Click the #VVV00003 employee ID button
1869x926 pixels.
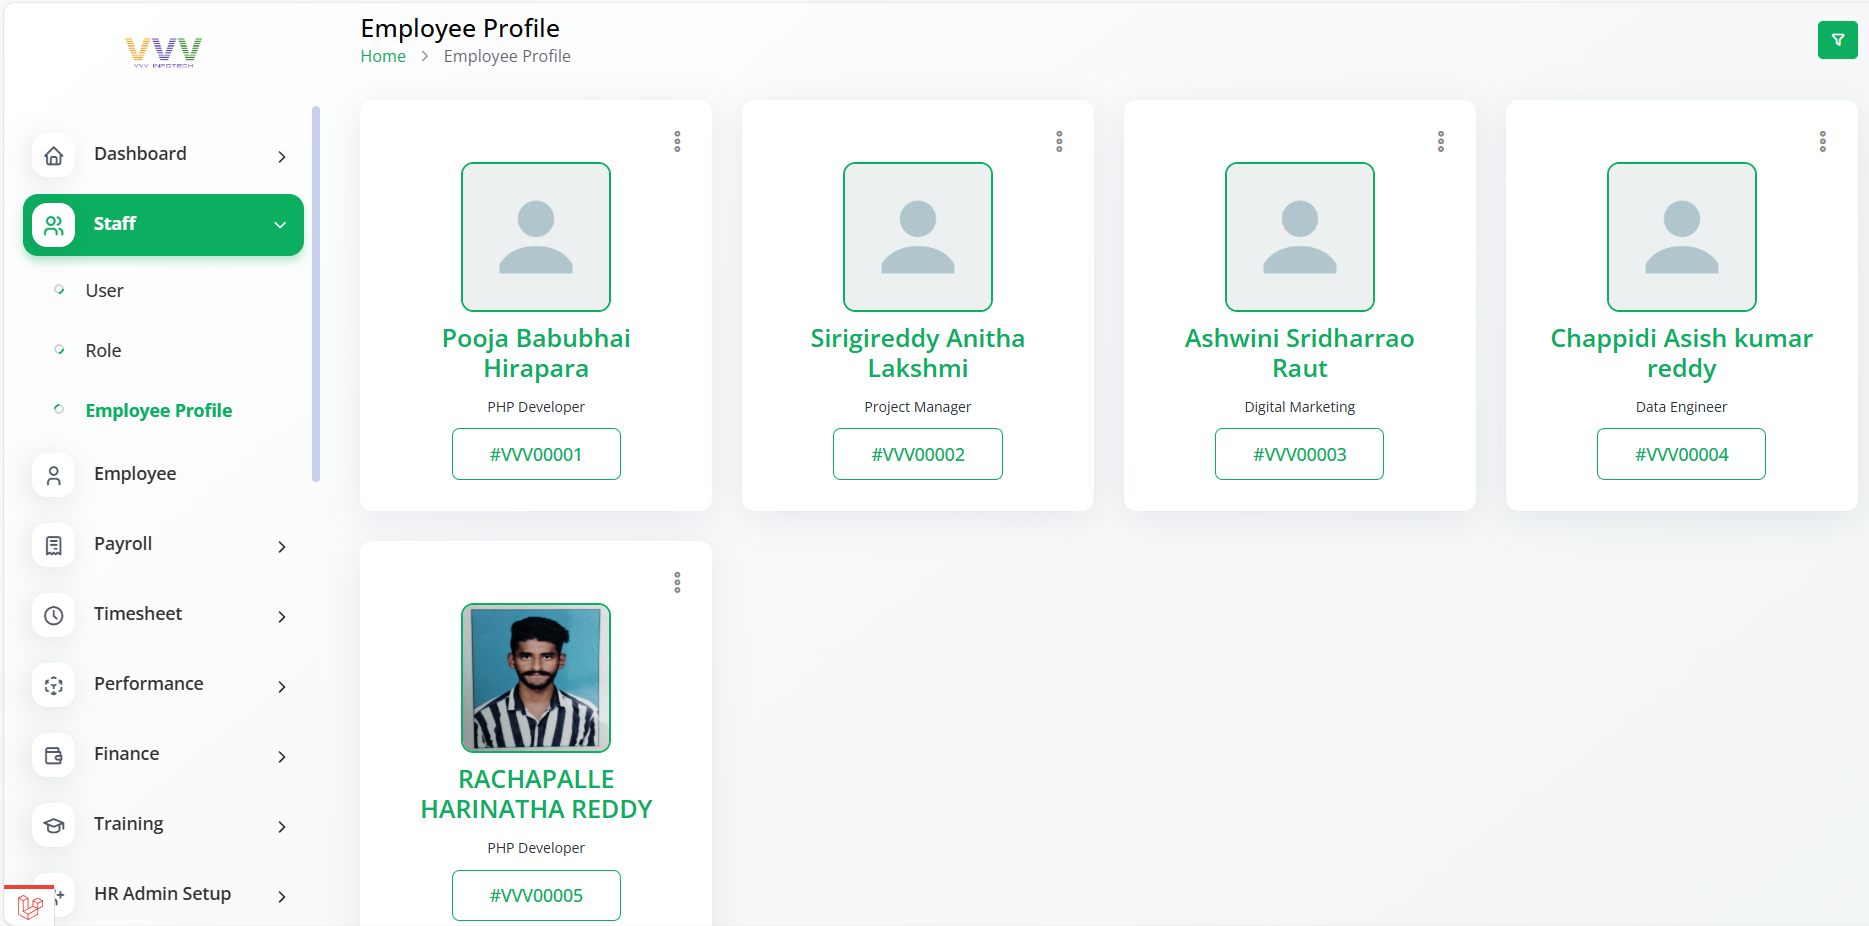click(x=1299, y=454)
